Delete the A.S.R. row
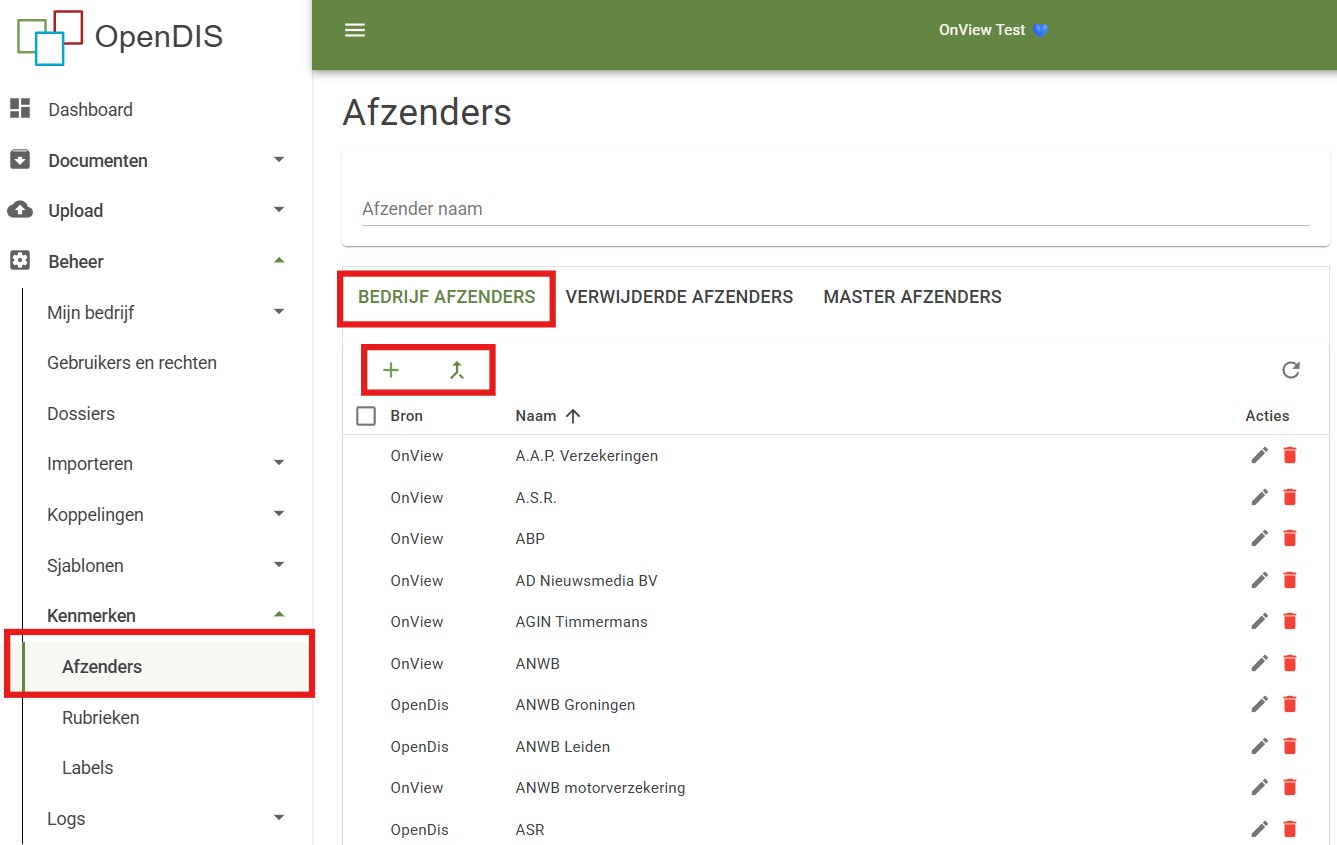 [1290, 497]
